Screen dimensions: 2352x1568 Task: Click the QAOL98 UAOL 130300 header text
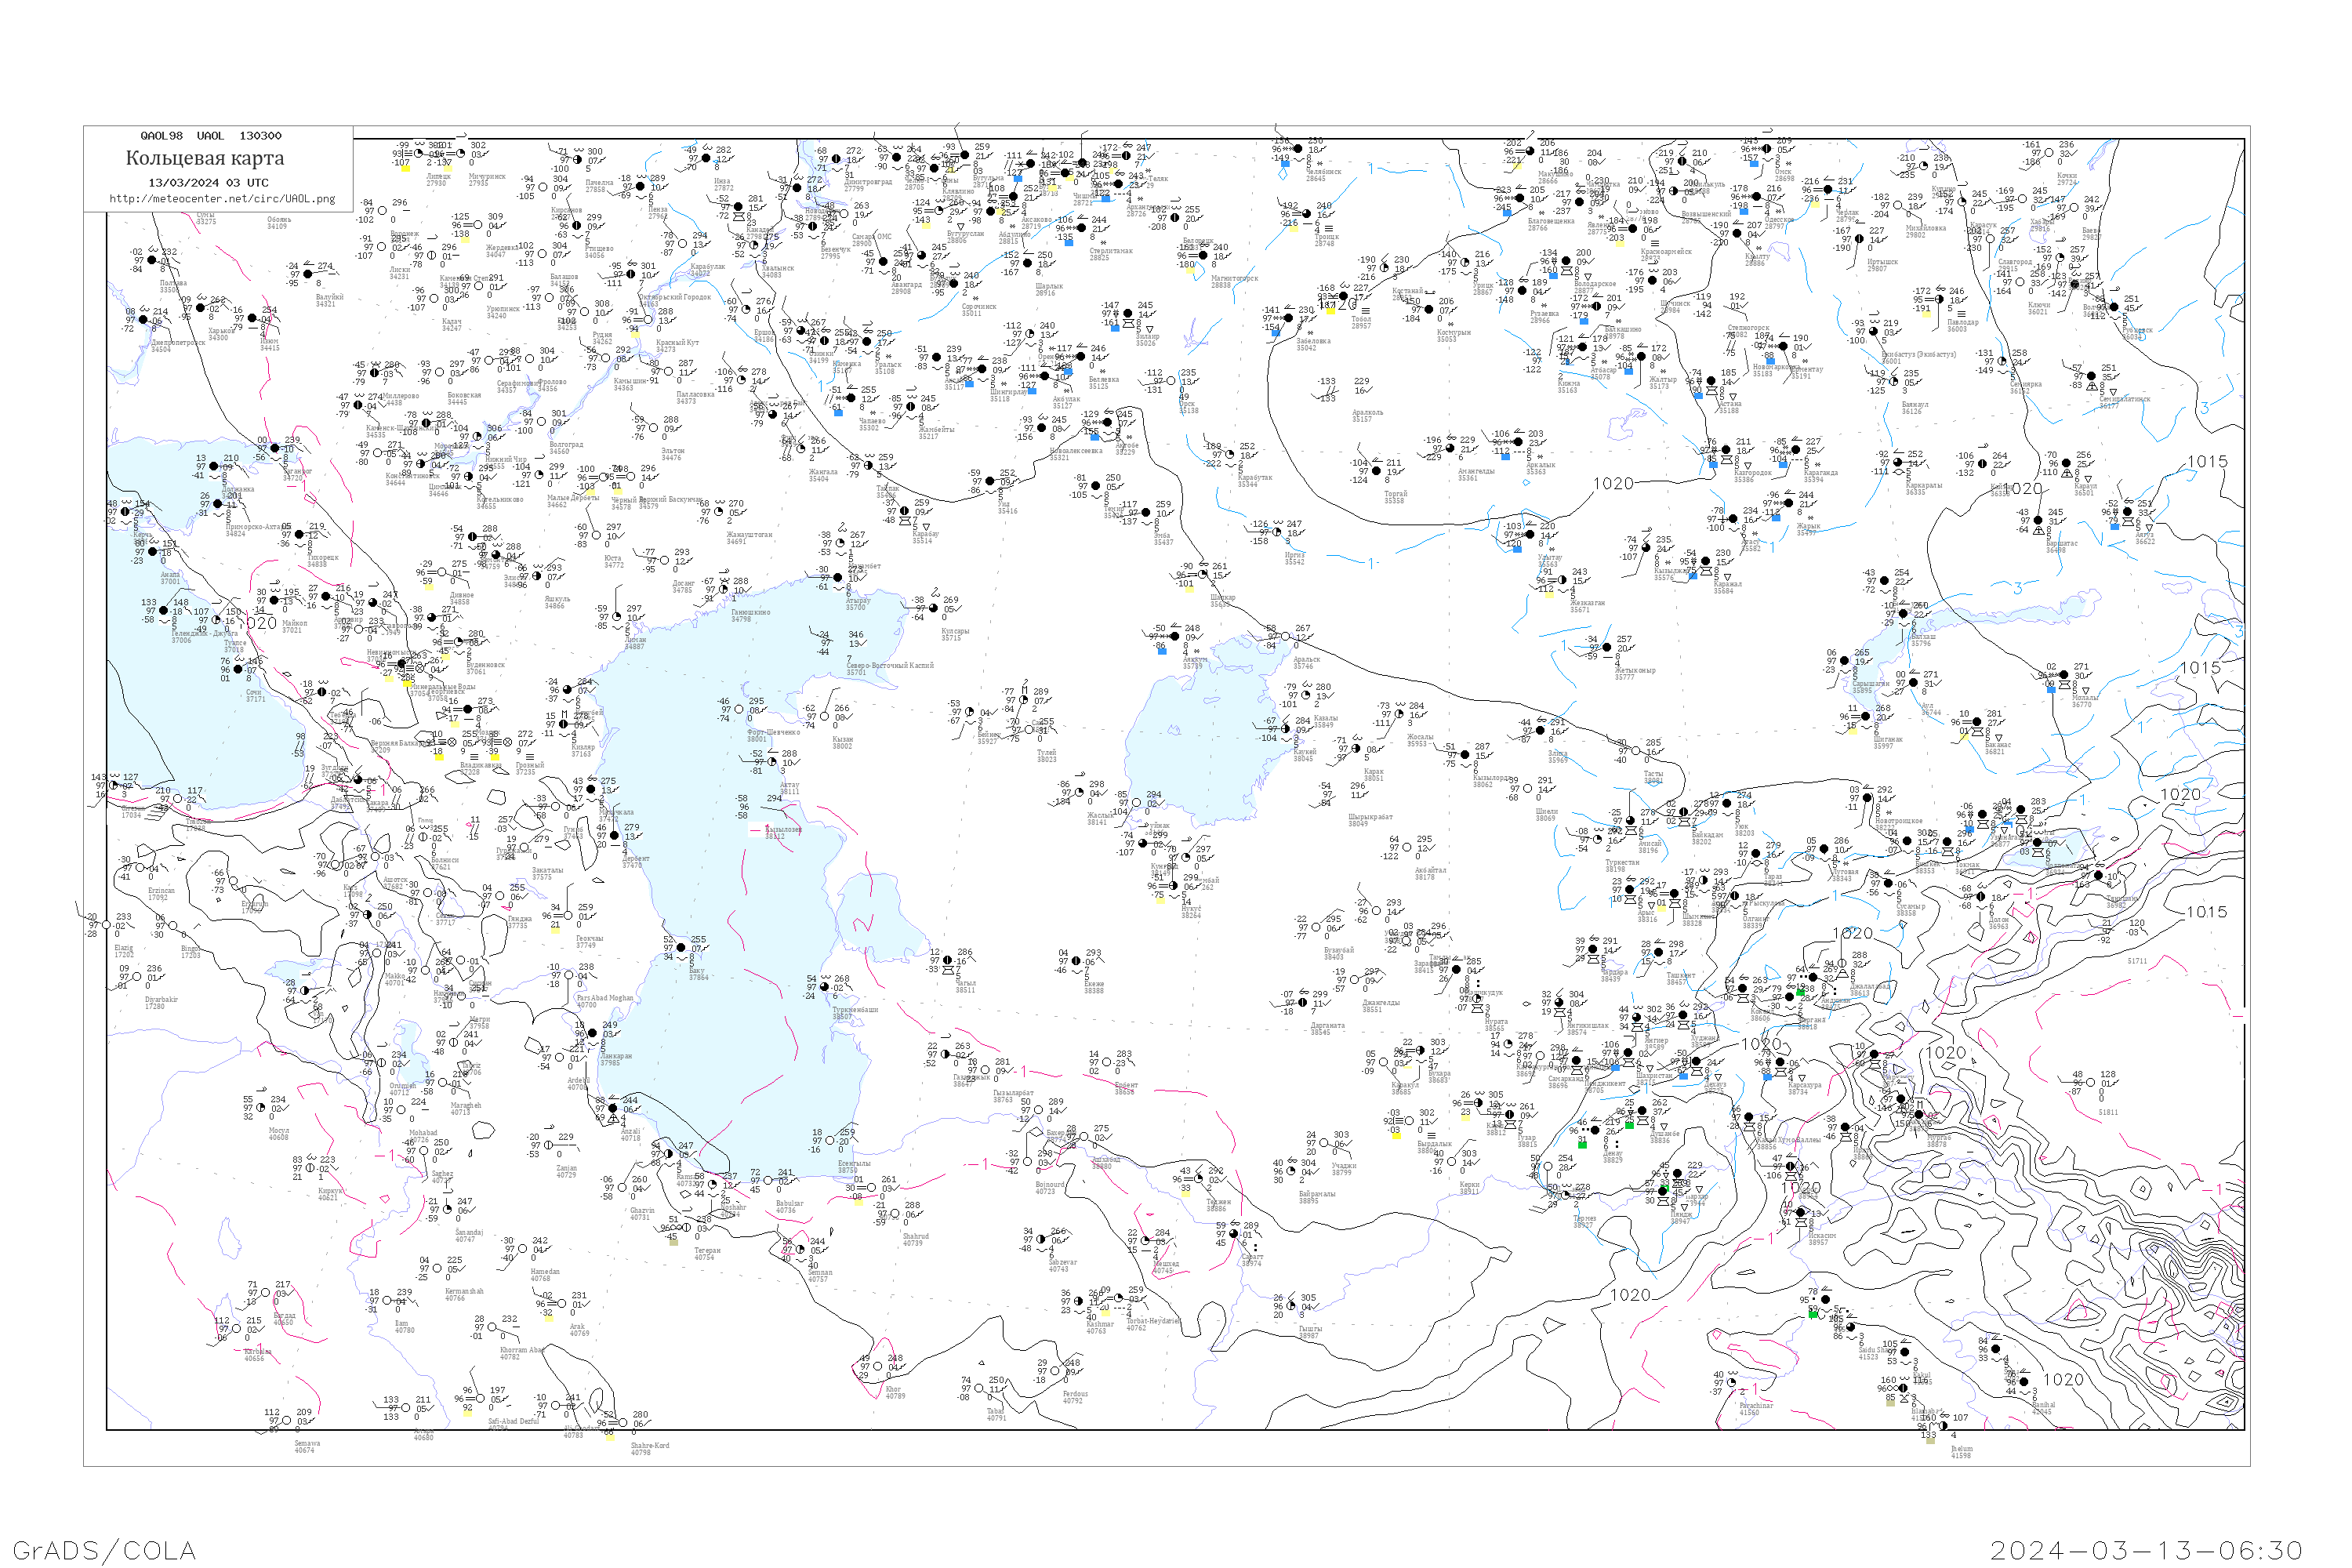tap(211, 136)
